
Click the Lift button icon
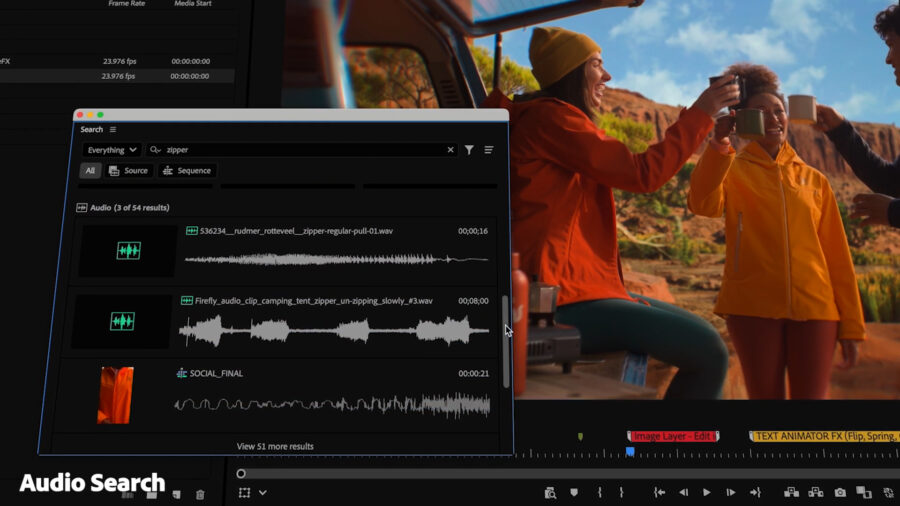click(792, 492)
